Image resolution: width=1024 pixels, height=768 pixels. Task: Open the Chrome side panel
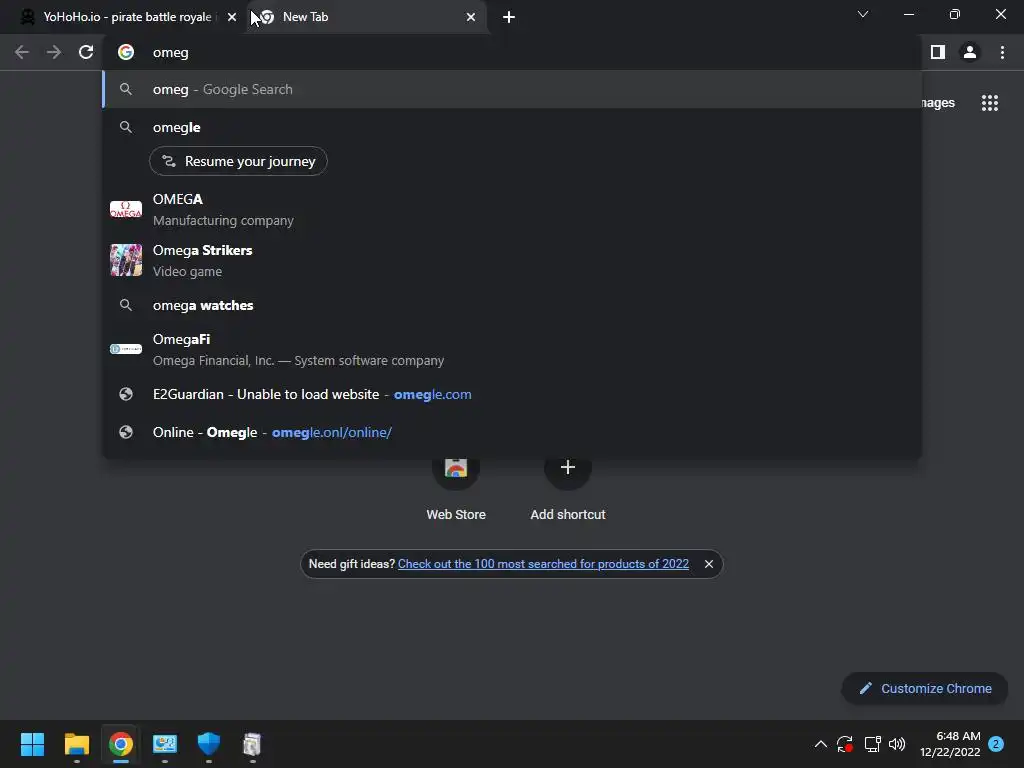(x=938, y=52)
